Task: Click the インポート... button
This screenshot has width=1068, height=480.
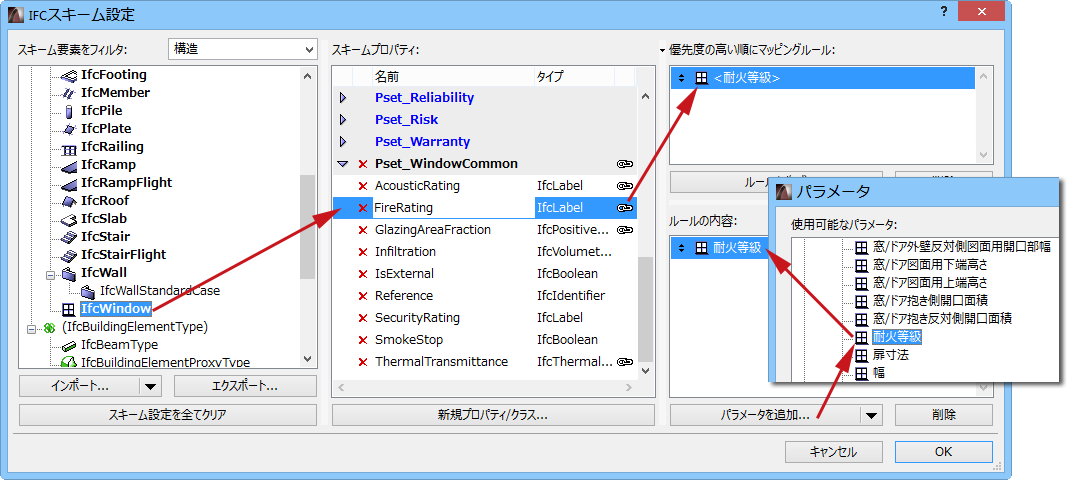Action: coord(80,386)
